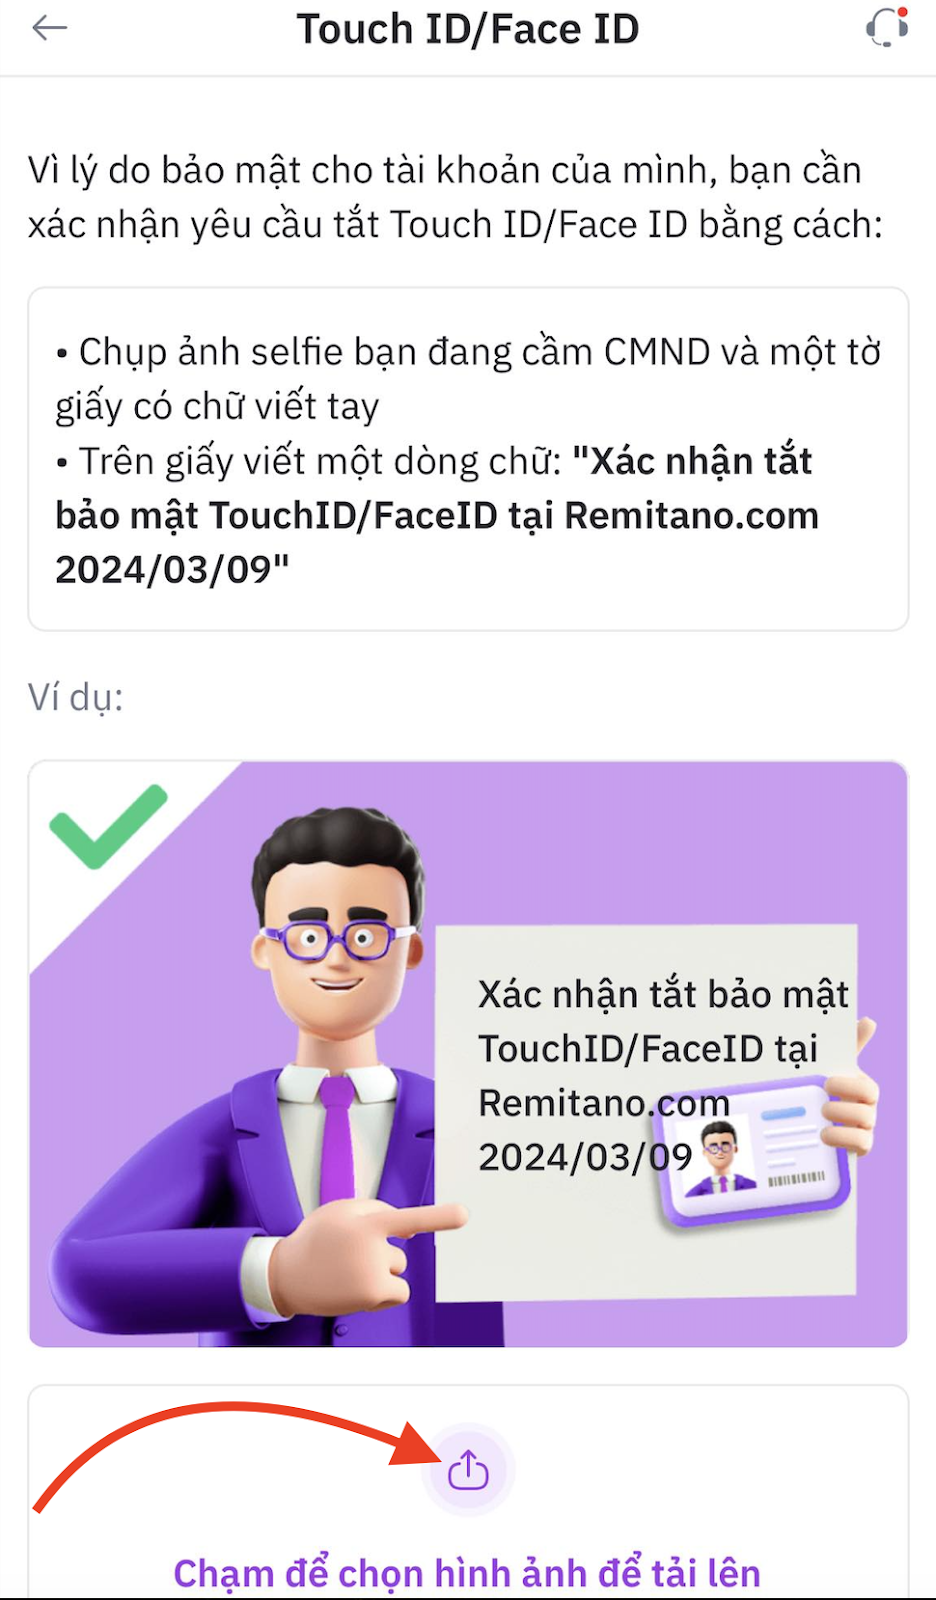This screenshot has width=936, height=1600.
Task: Tap the purple upload icon
Action: [x=468, y=1471]
